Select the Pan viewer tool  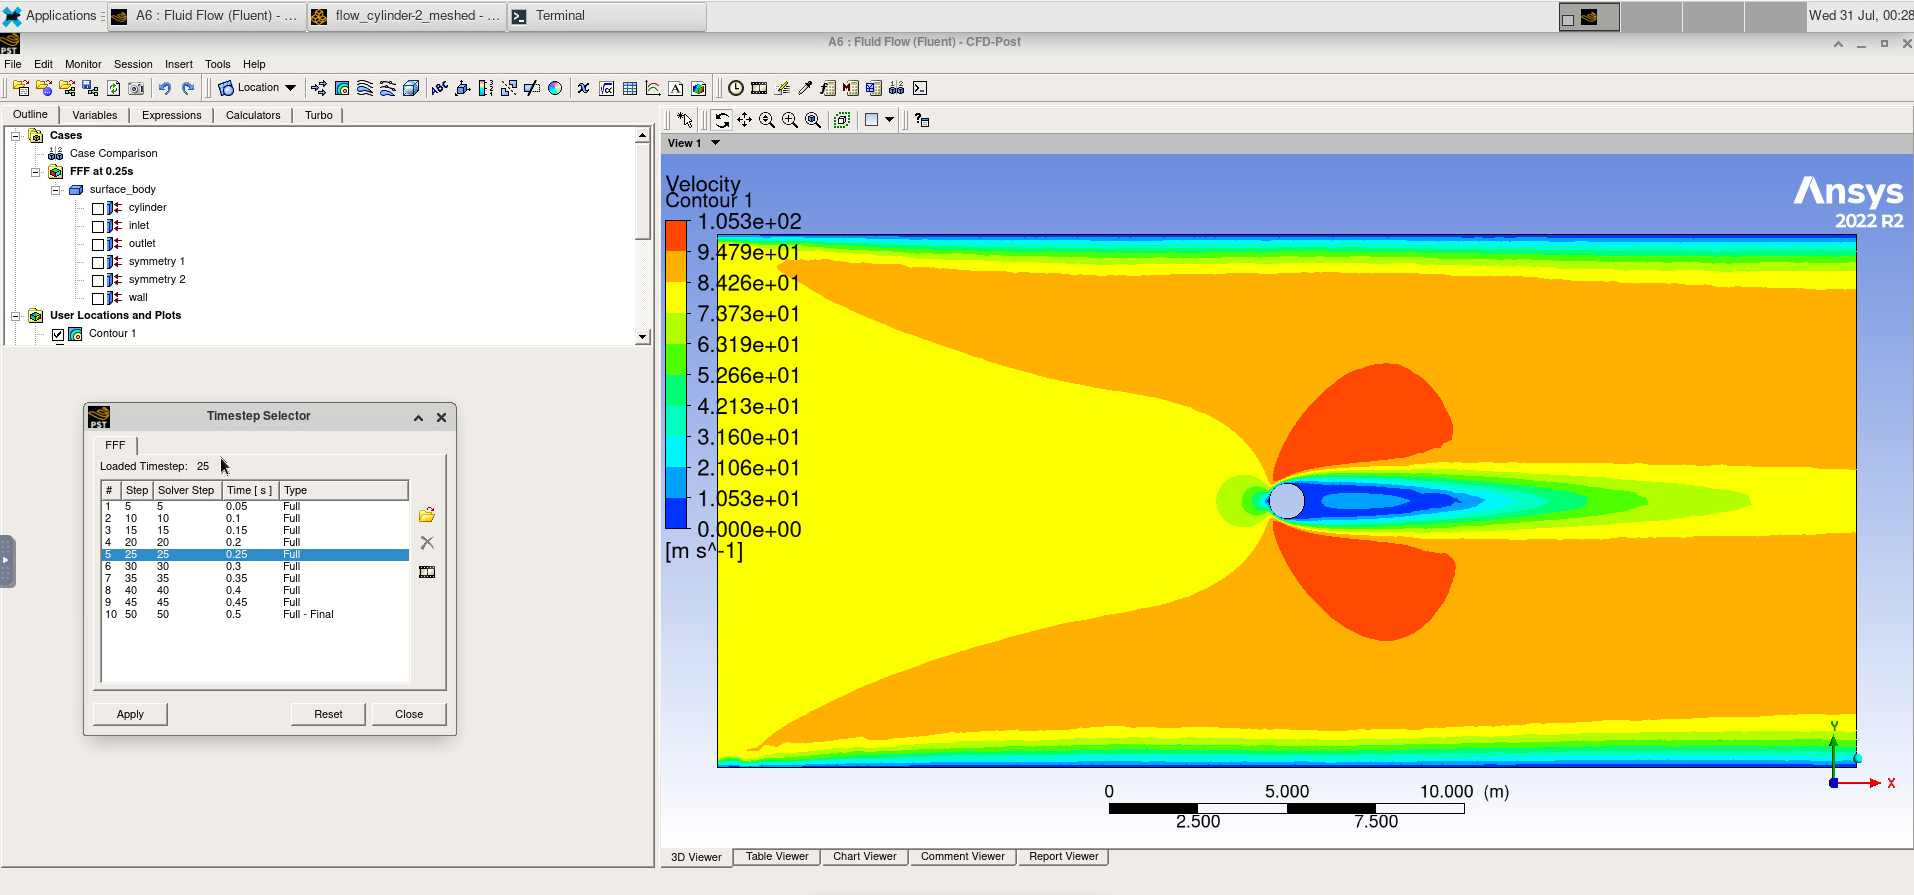(745, 120)
